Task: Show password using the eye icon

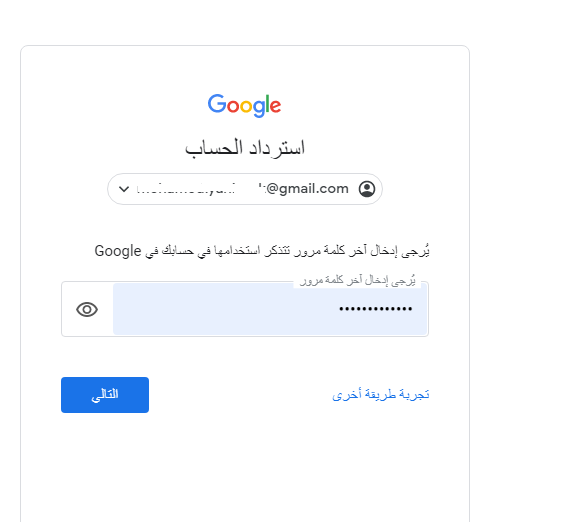Action: coord(87,309)
